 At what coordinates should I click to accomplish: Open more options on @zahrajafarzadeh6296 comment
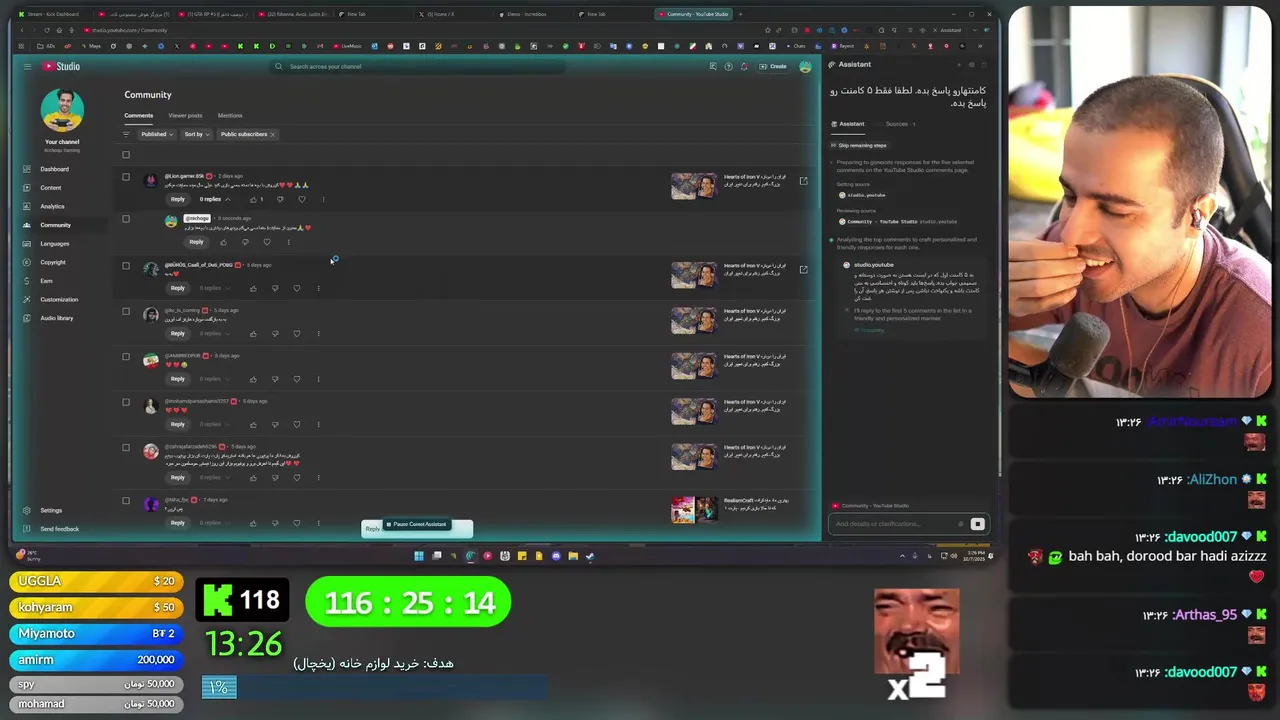click(x=319, y=477)
